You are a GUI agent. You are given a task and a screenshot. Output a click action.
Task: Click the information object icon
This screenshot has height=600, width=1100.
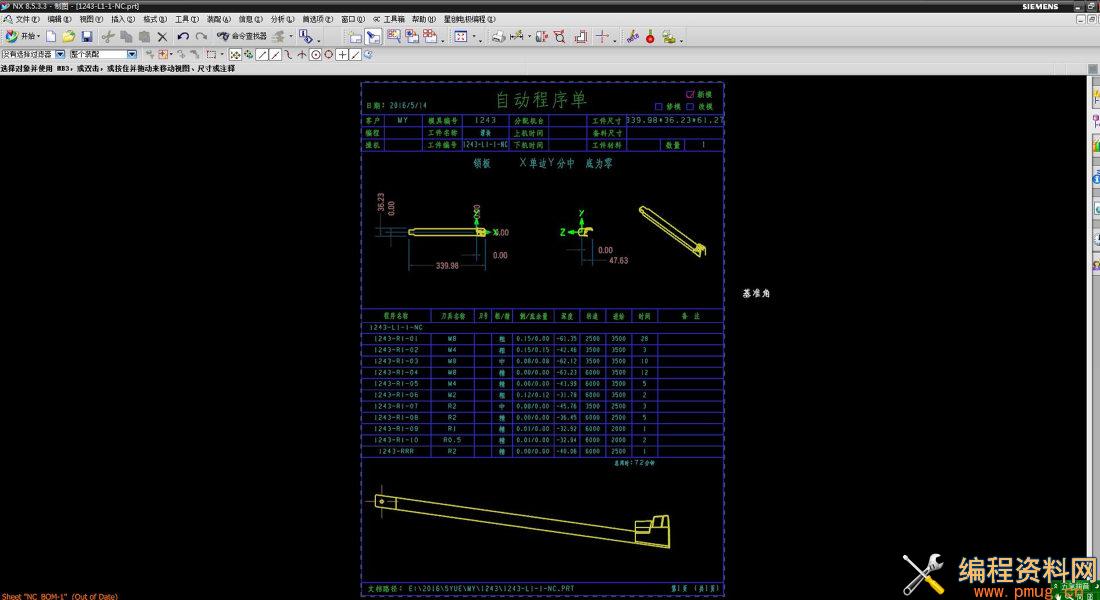pyautogui.click(x=306, y=36)
